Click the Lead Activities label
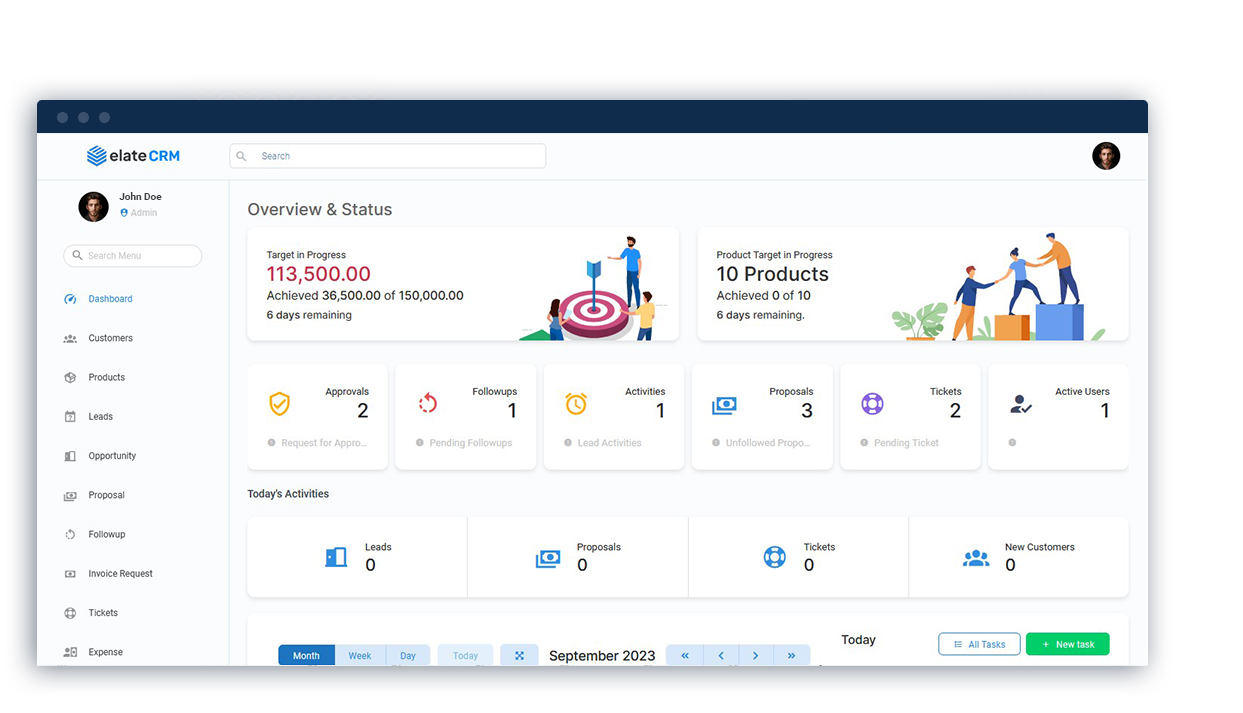The image size is (1243, 713). (x=609, y=443)
